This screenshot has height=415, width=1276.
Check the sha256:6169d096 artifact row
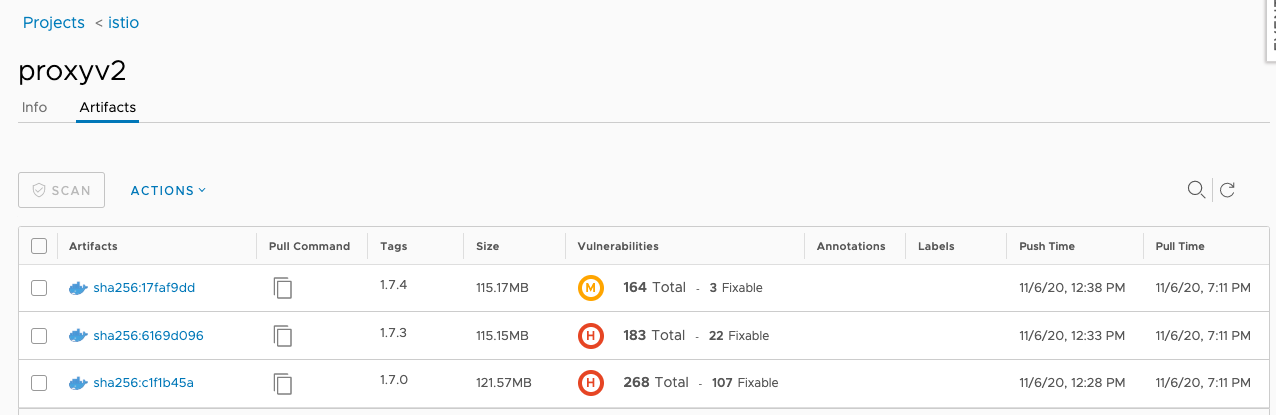tap(39, 336)
